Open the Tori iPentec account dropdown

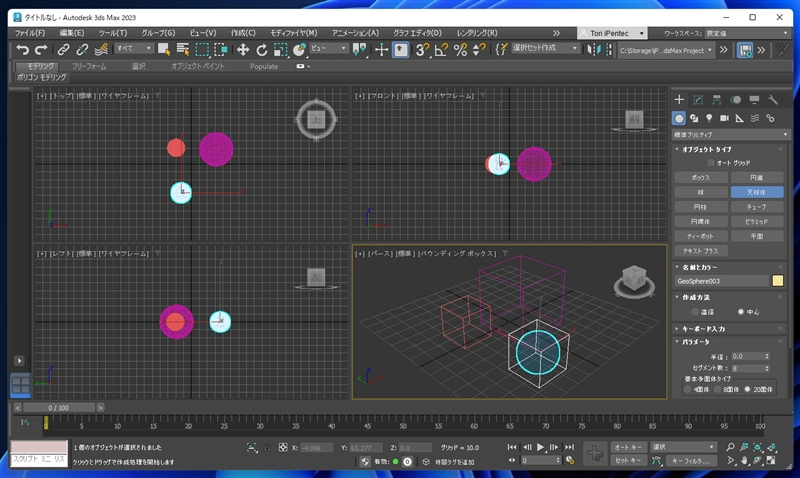click(612, 33)
